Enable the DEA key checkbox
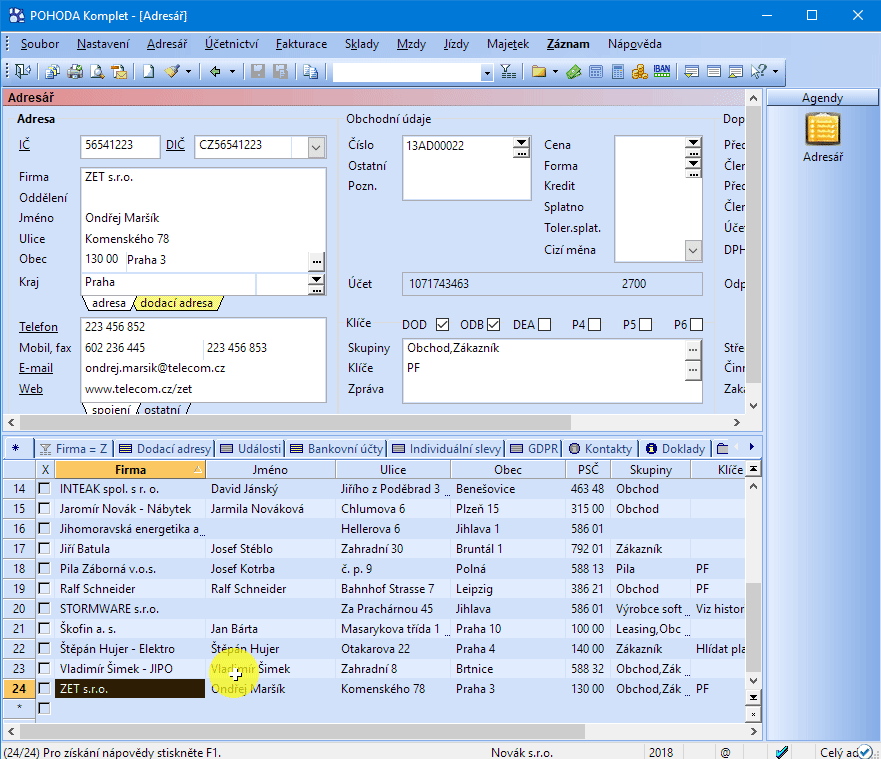This screenshot has width=881, height=759. tap(544, 324)
